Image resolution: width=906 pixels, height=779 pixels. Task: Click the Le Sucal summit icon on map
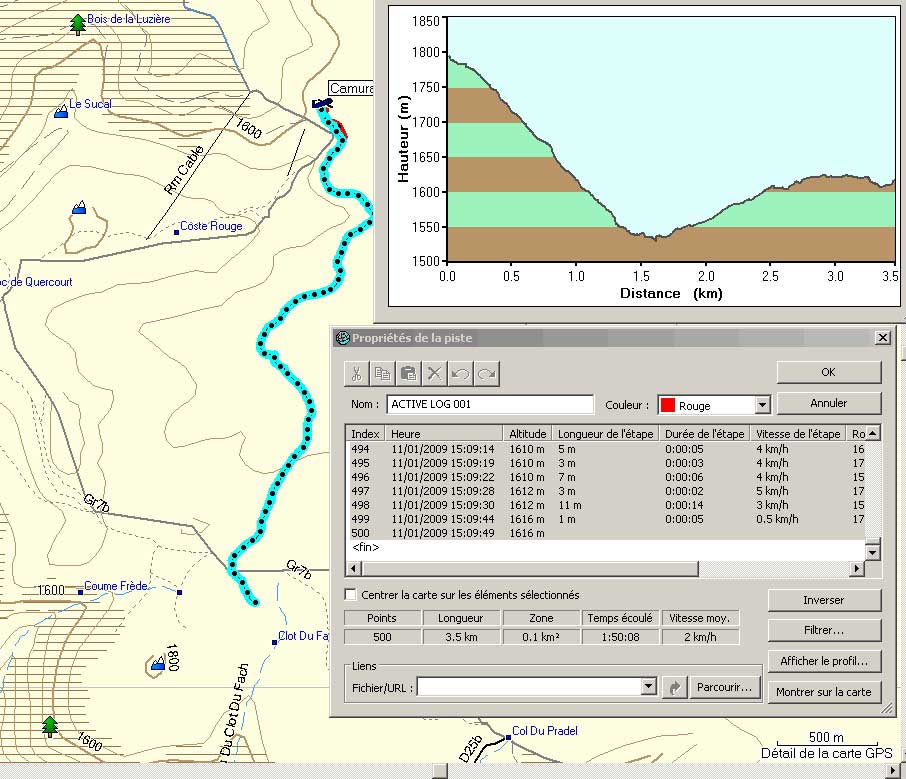(61, 111)
